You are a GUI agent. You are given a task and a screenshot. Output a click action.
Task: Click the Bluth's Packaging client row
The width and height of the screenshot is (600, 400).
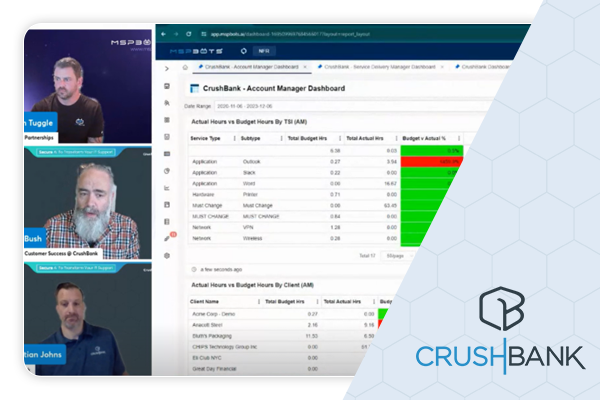(281, 336)
